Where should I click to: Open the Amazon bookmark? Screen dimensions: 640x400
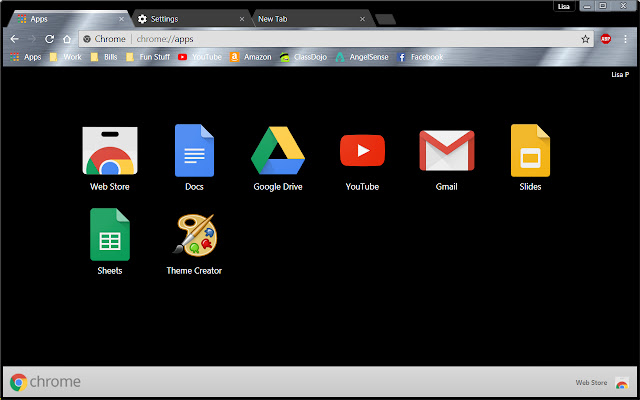[251, 57]
